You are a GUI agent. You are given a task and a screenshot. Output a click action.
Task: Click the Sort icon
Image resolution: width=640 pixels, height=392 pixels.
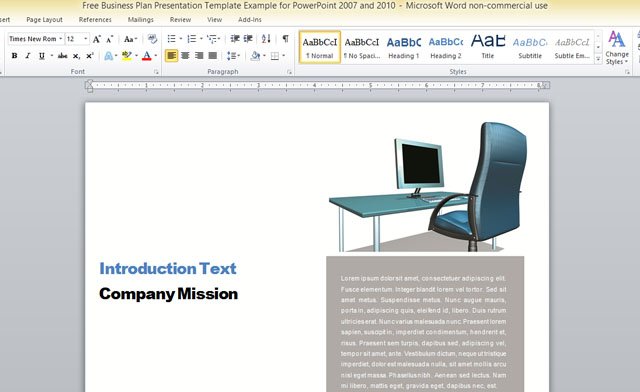(x=266, y=39)
